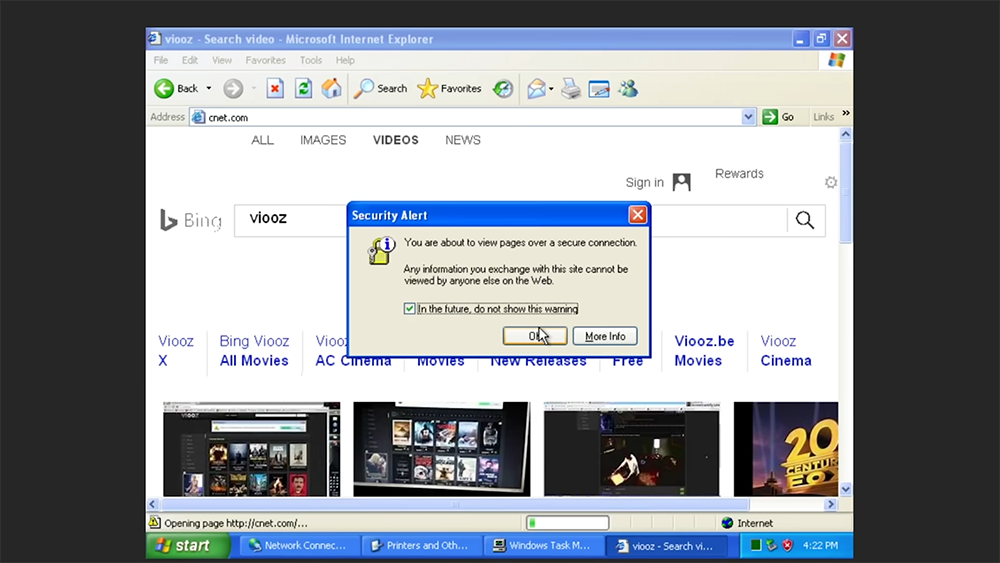Open the 20th Century Fox video thumbnail

click(786, 449)
